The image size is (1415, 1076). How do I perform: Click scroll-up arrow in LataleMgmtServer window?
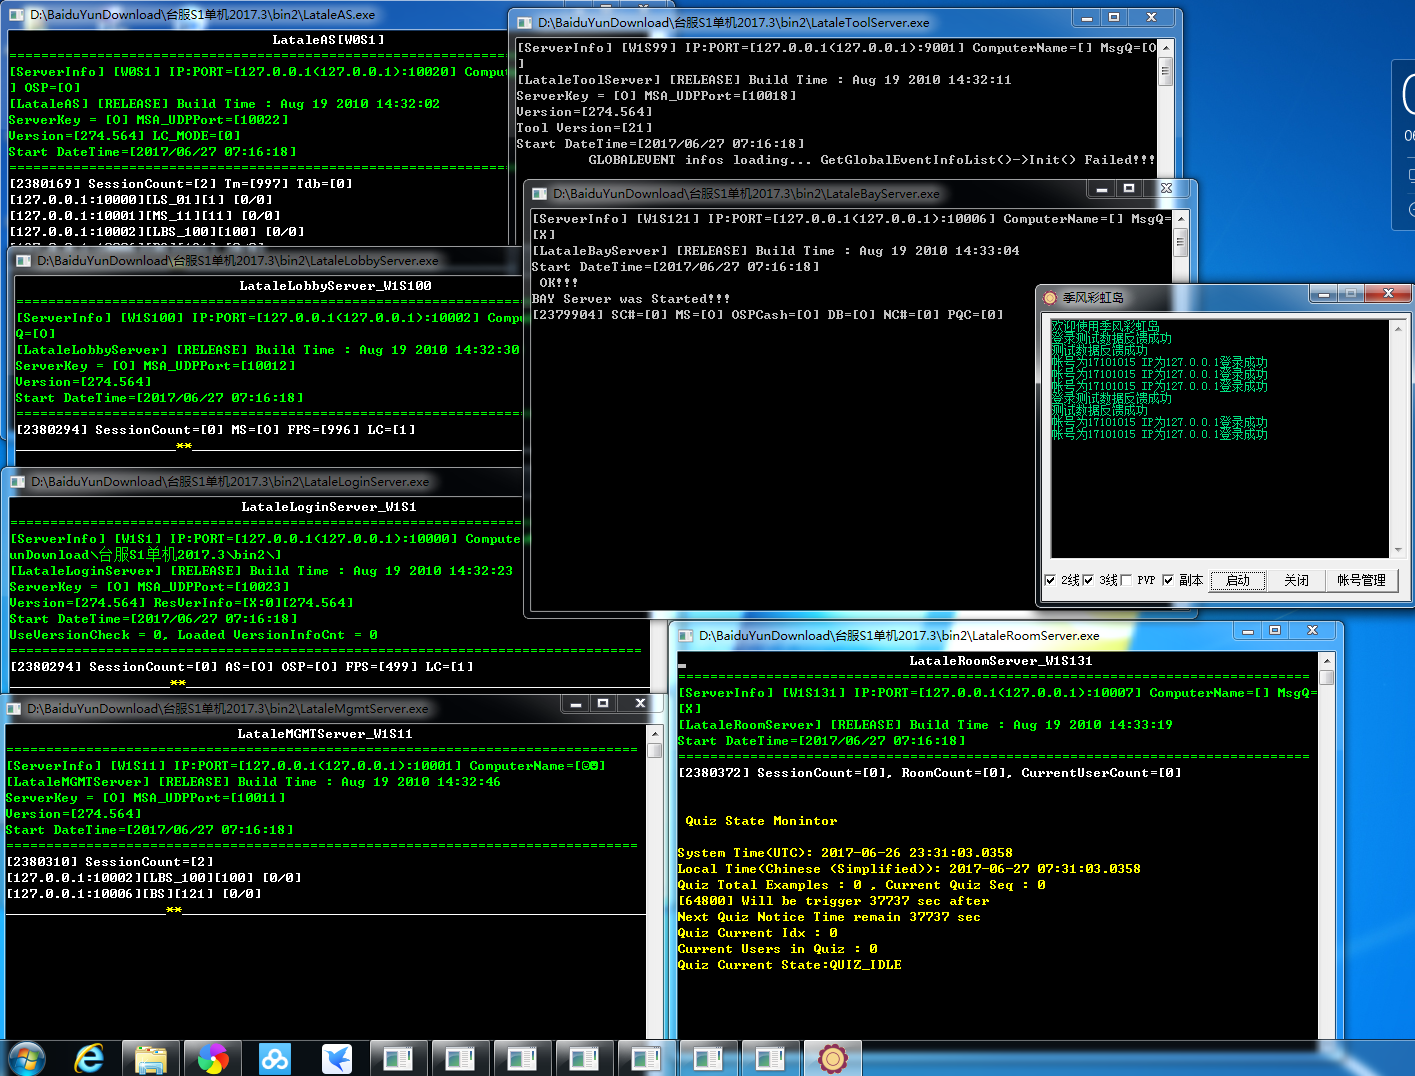[x=654, y=734]
